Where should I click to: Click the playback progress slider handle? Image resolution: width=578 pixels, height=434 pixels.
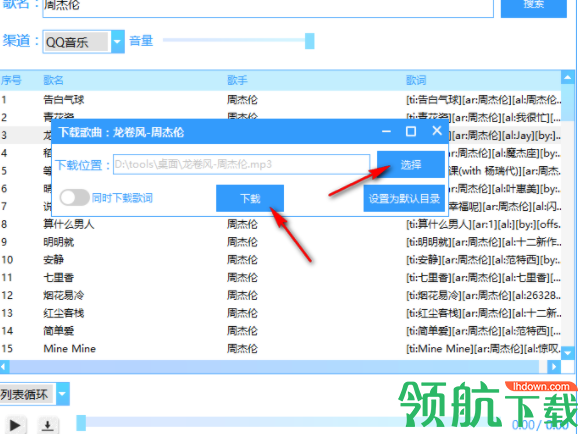click(81, 423)
